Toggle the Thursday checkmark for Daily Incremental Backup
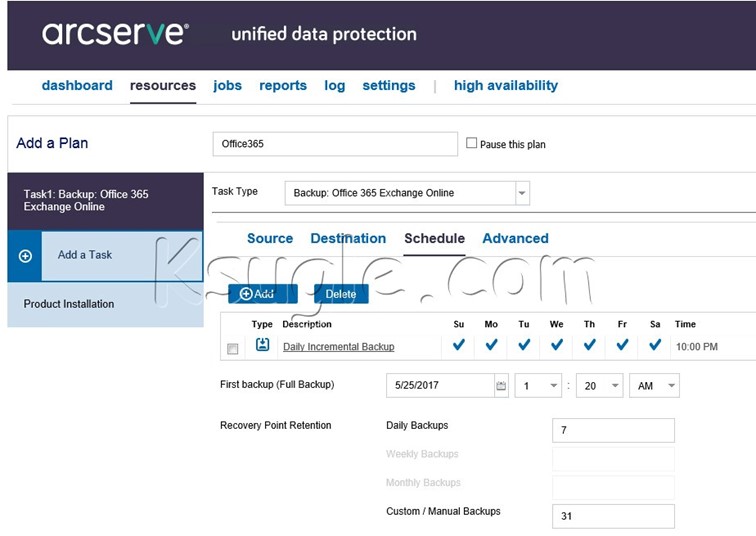Screen dimensions: 756x536 pyautogui.click(x=589, y=345)
